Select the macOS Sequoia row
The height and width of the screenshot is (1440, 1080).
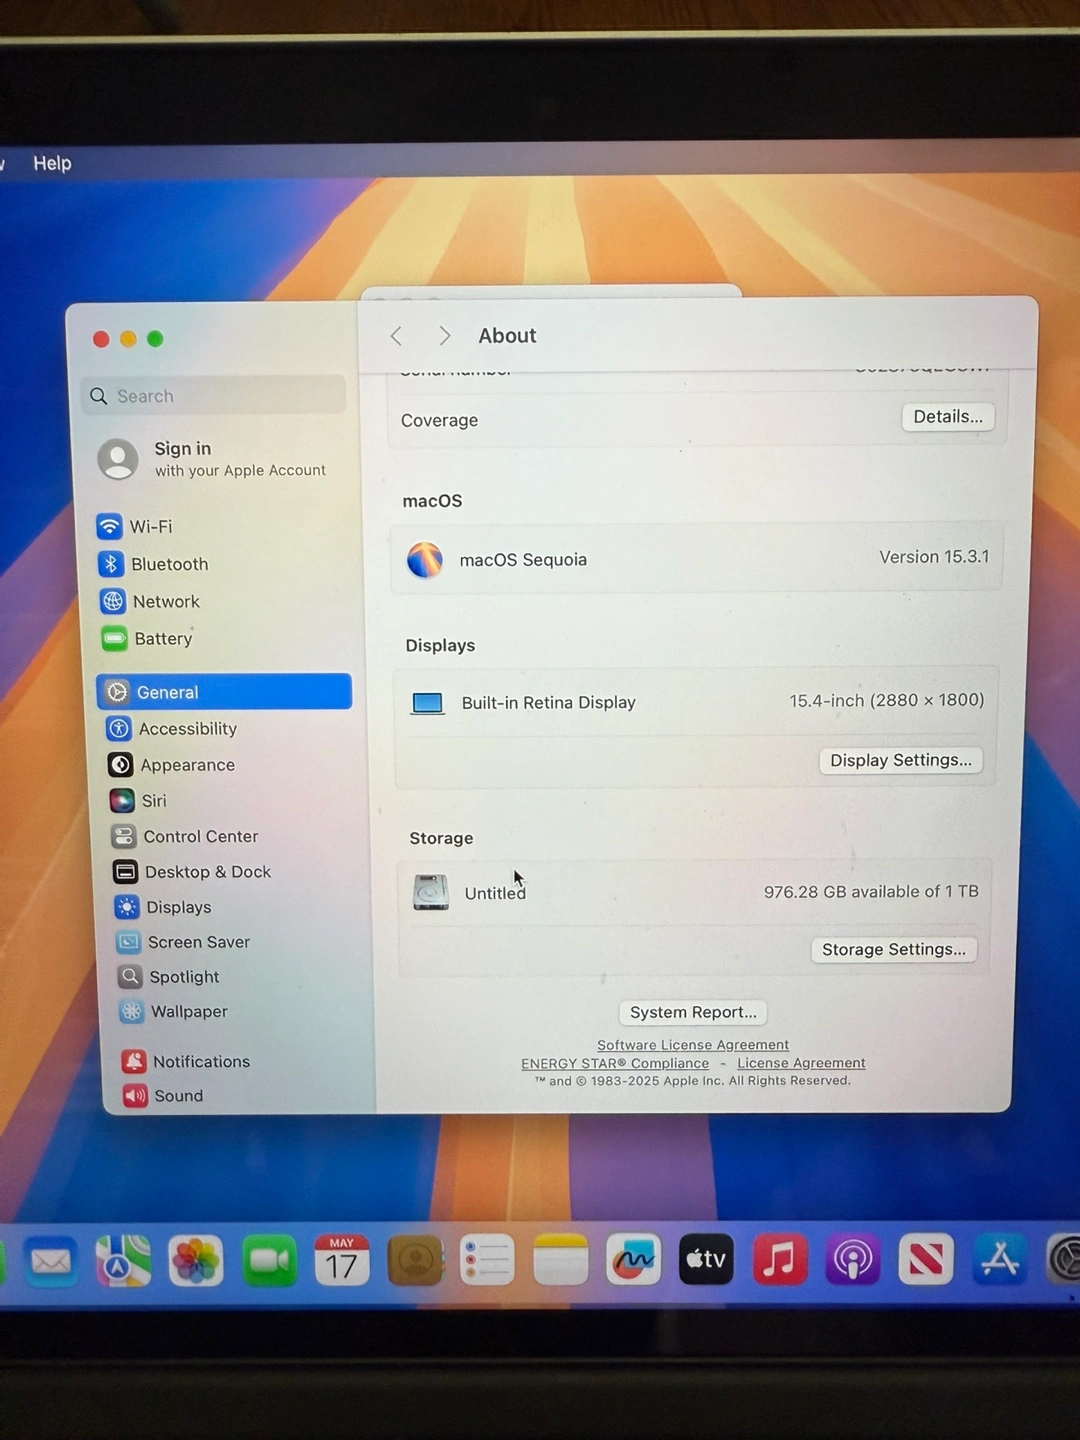click(x=697, y=558)
